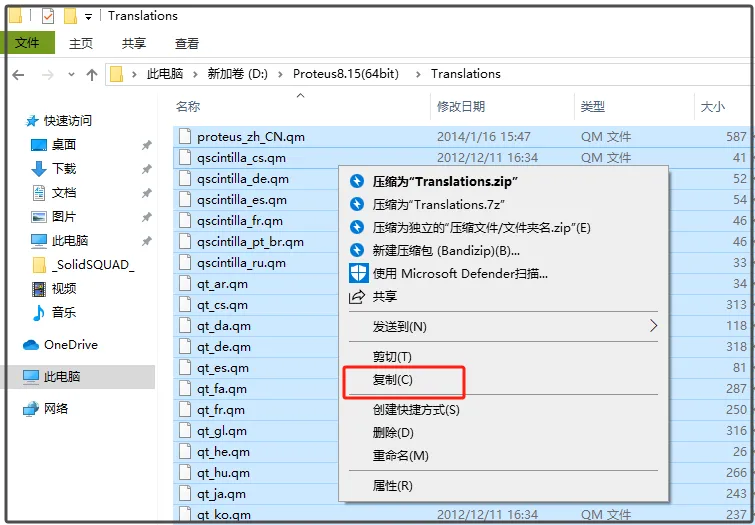
Task: Choose 剪切(T) from the context menu
Action: [x=503, y=357]
